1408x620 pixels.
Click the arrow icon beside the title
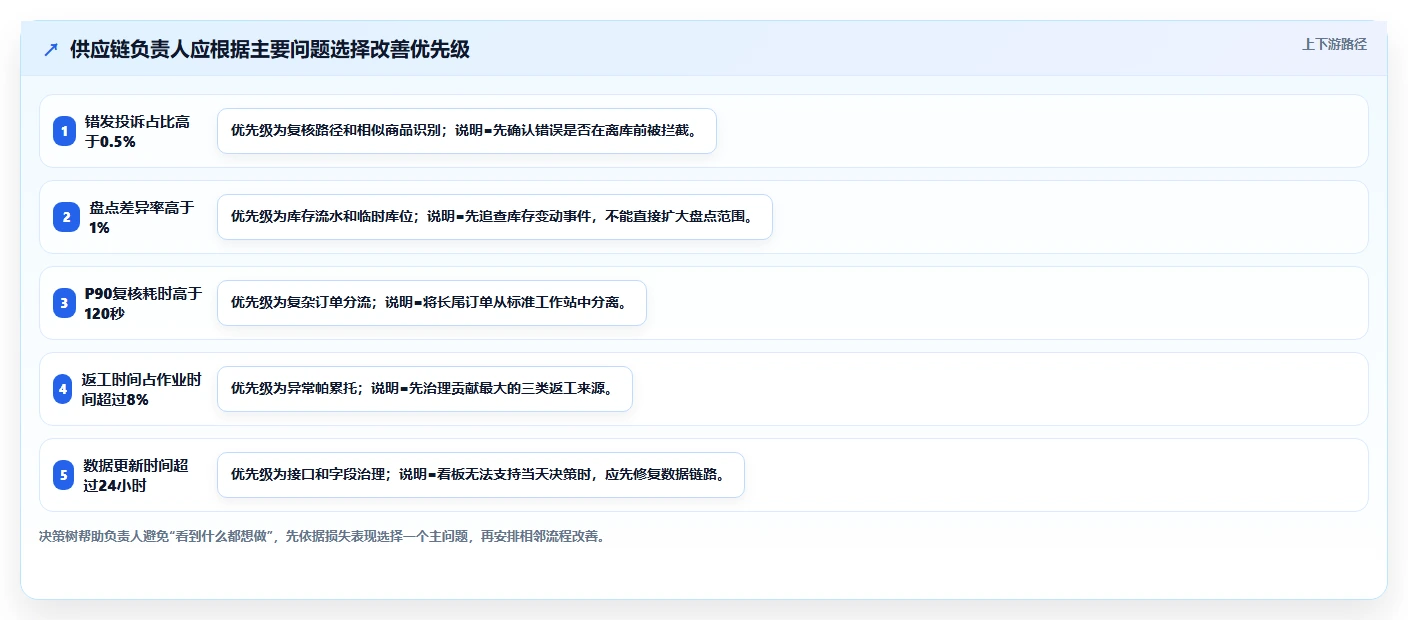coord(51,50)
